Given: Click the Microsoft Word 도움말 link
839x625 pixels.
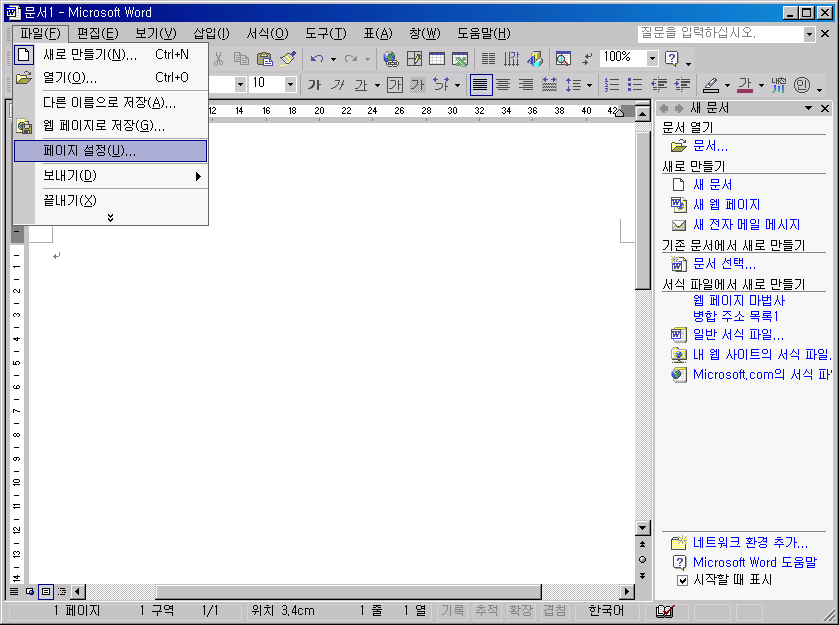Looking at the screenshot, I should 755,562.
